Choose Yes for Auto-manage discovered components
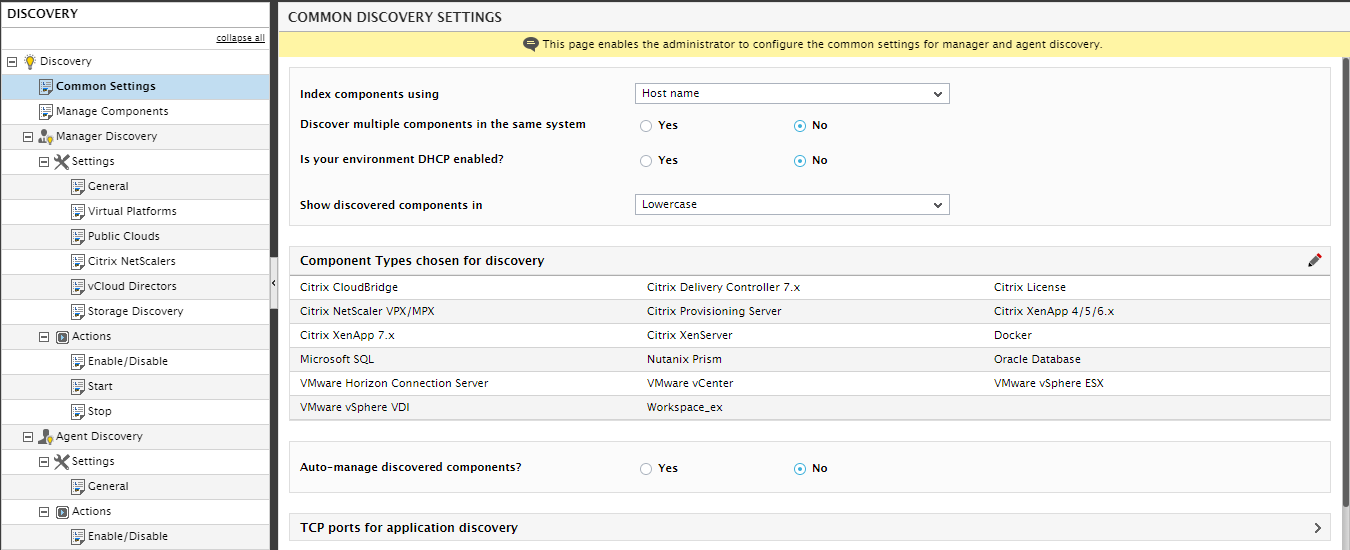Viewport: 1350px width, 550px height. pos(646,469)
